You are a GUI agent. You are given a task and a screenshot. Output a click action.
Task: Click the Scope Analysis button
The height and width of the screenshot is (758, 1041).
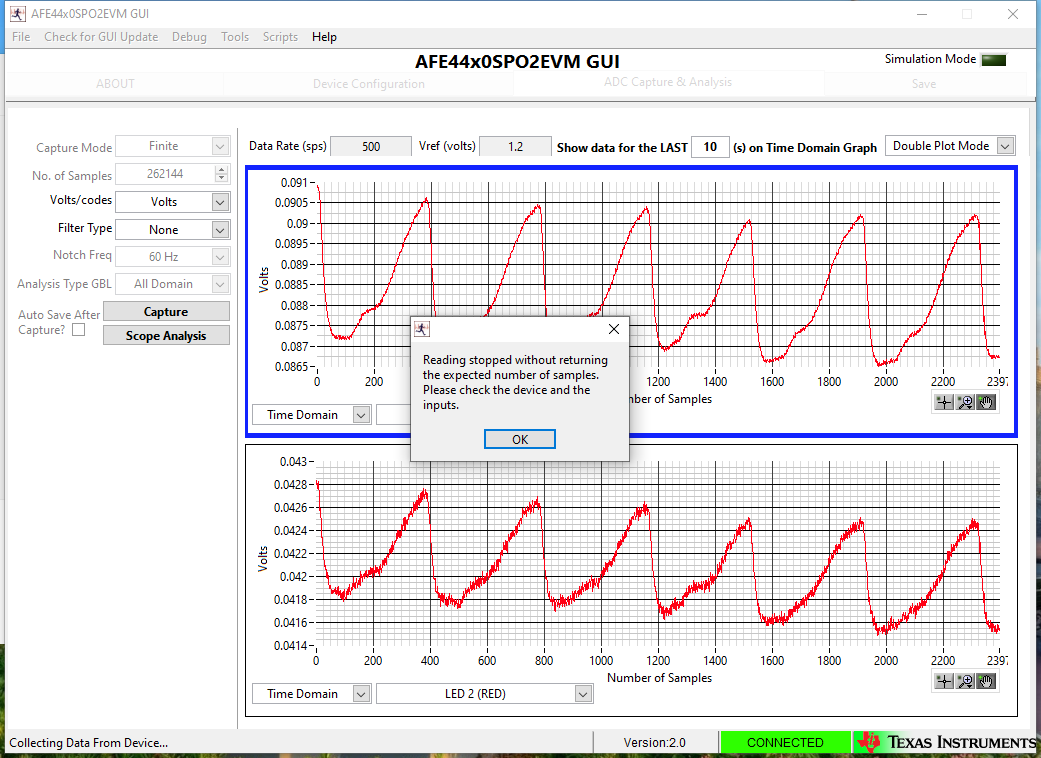(166, 335)
